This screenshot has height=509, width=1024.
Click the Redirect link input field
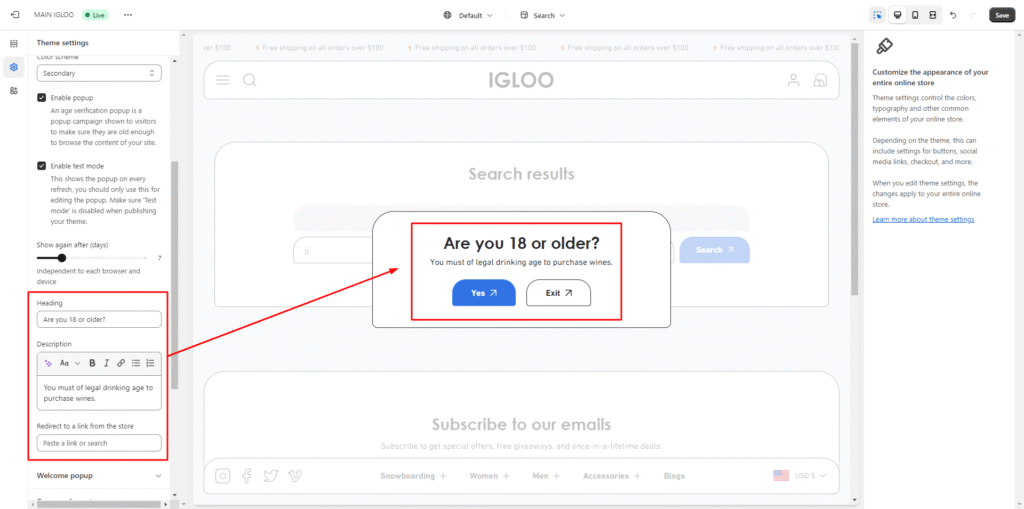point(99,443)
